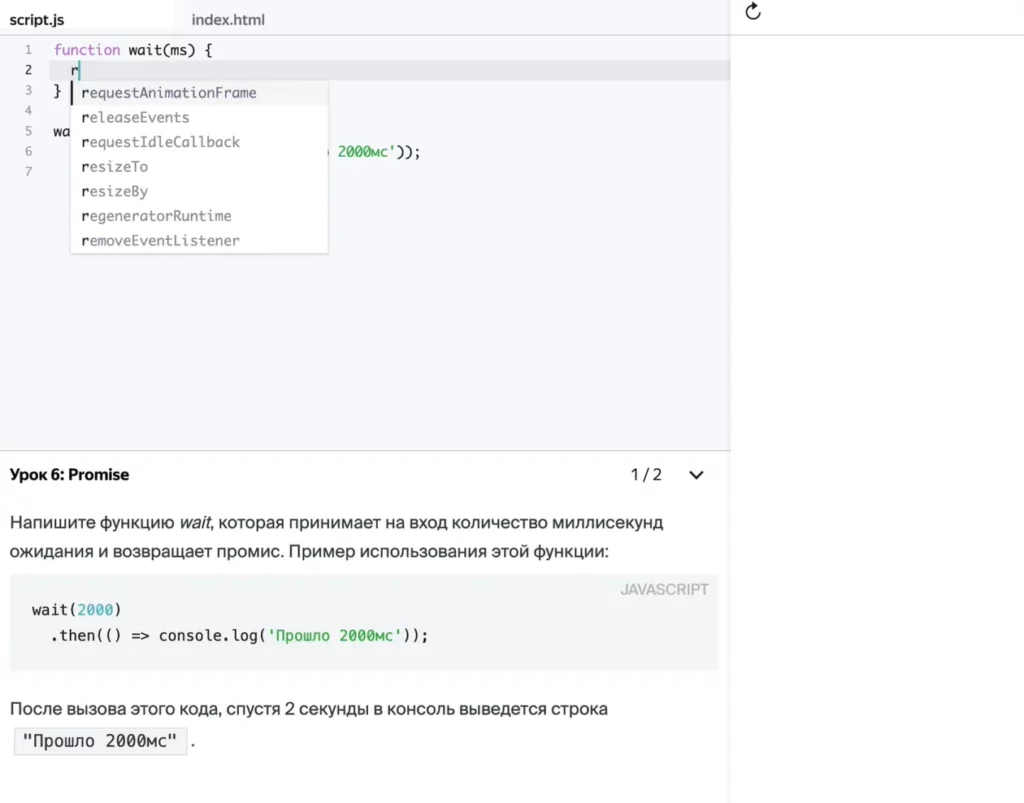Select requestAnimationFrame from autocomplete list
Image resolution: width=1024 pixels, height=803 pixels.
point(169,93)
